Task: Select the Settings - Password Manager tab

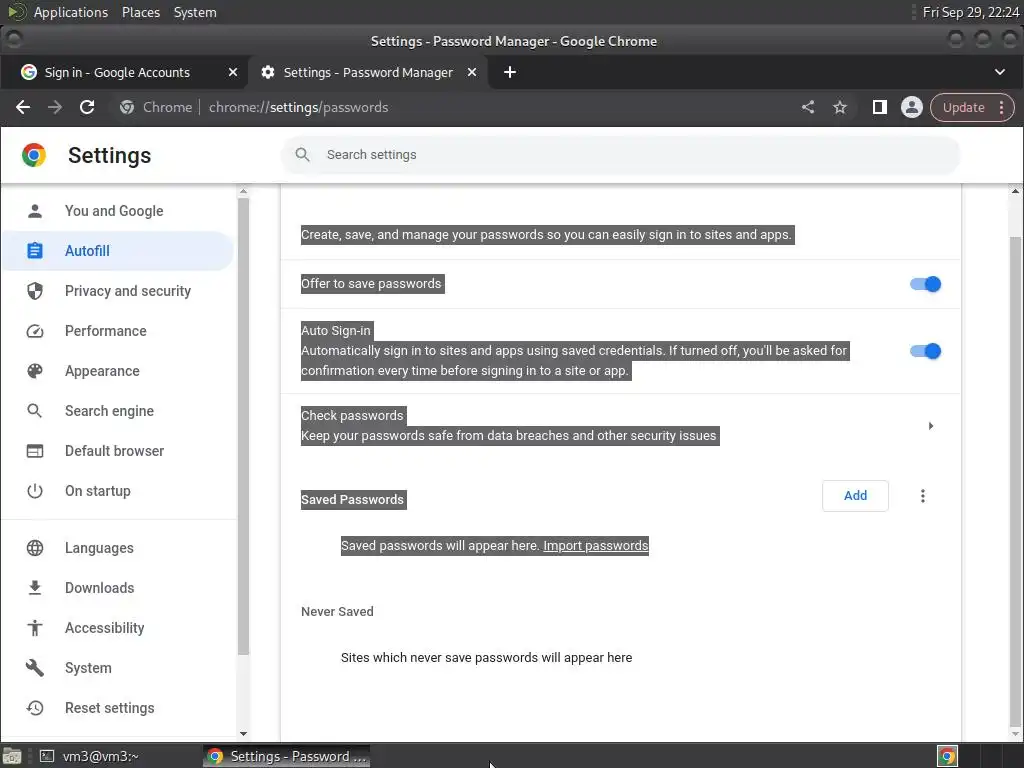Action: point(368,72)
